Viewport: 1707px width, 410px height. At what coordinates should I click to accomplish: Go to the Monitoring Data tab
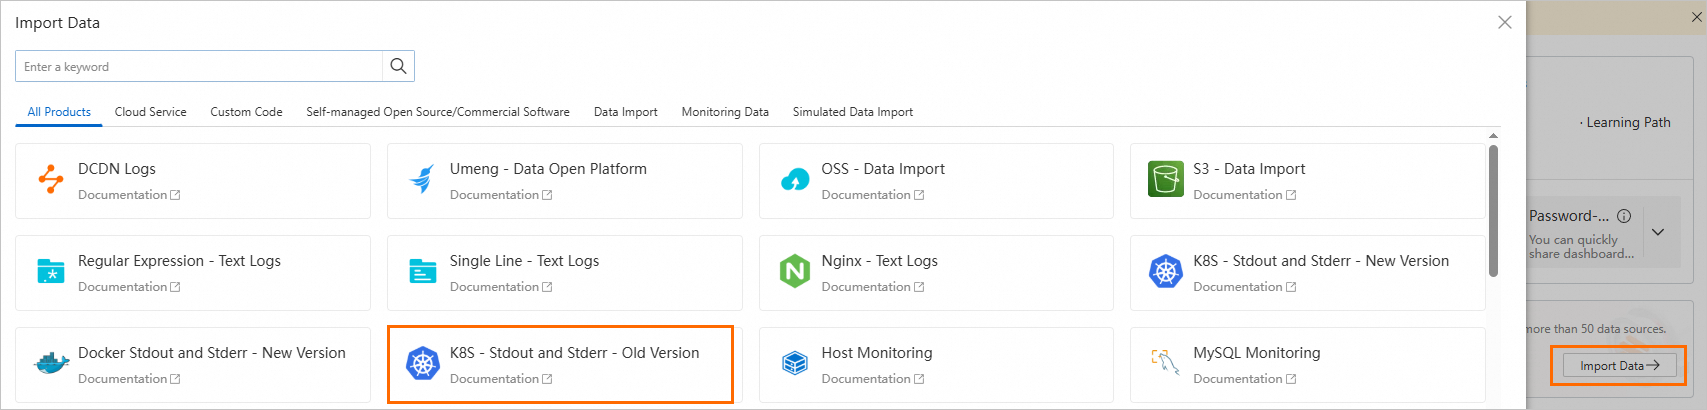pos(725,112)
